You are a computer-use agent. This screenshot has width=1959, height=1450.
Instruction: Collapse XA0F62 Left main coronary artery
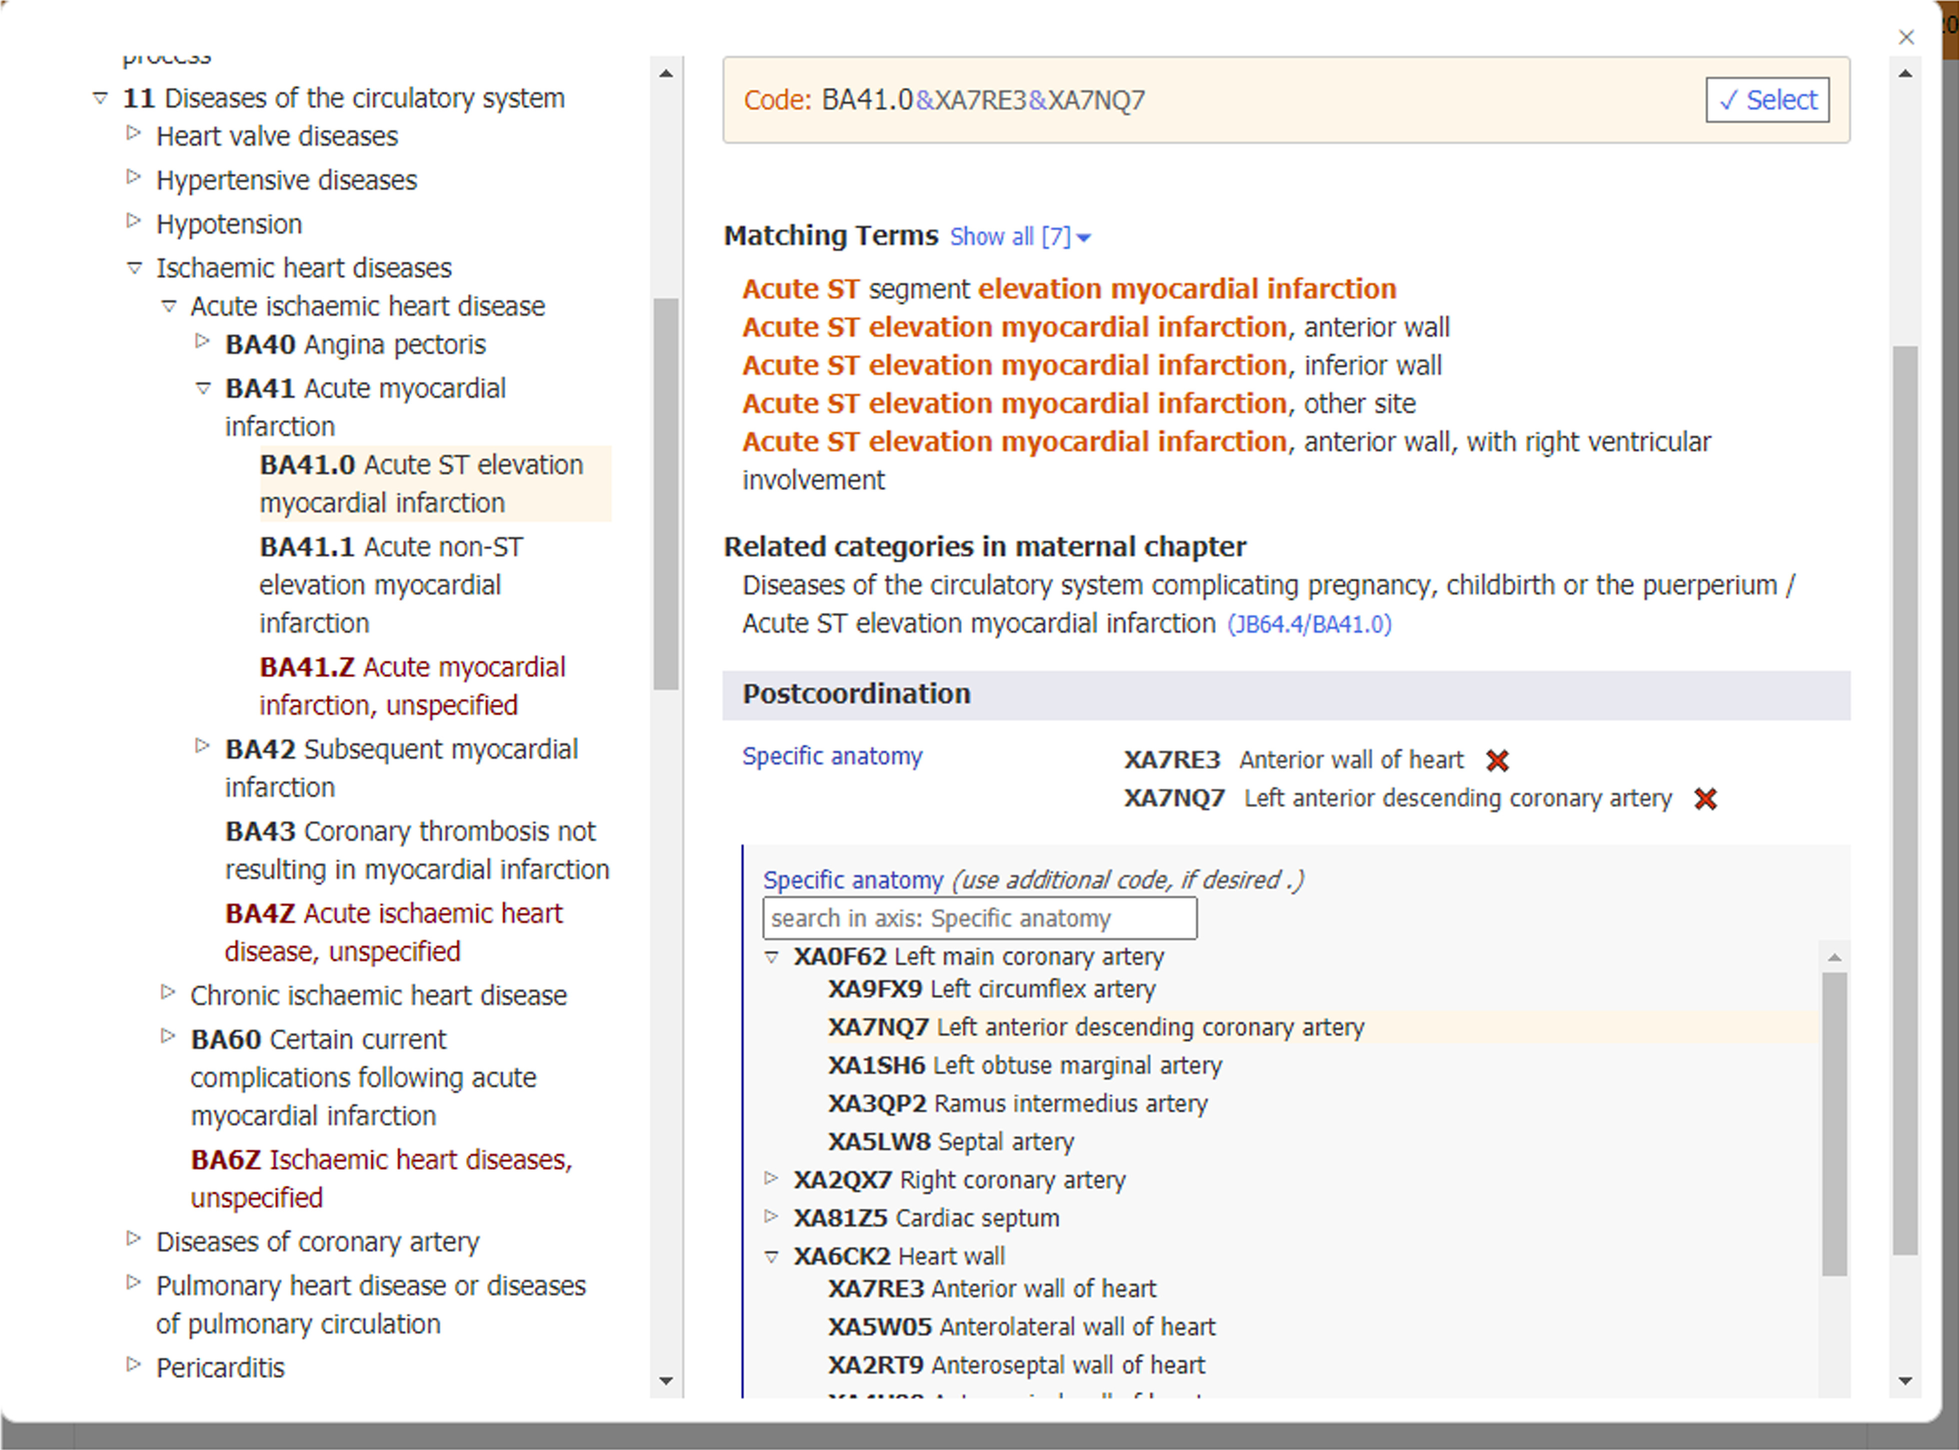[771, 957]
